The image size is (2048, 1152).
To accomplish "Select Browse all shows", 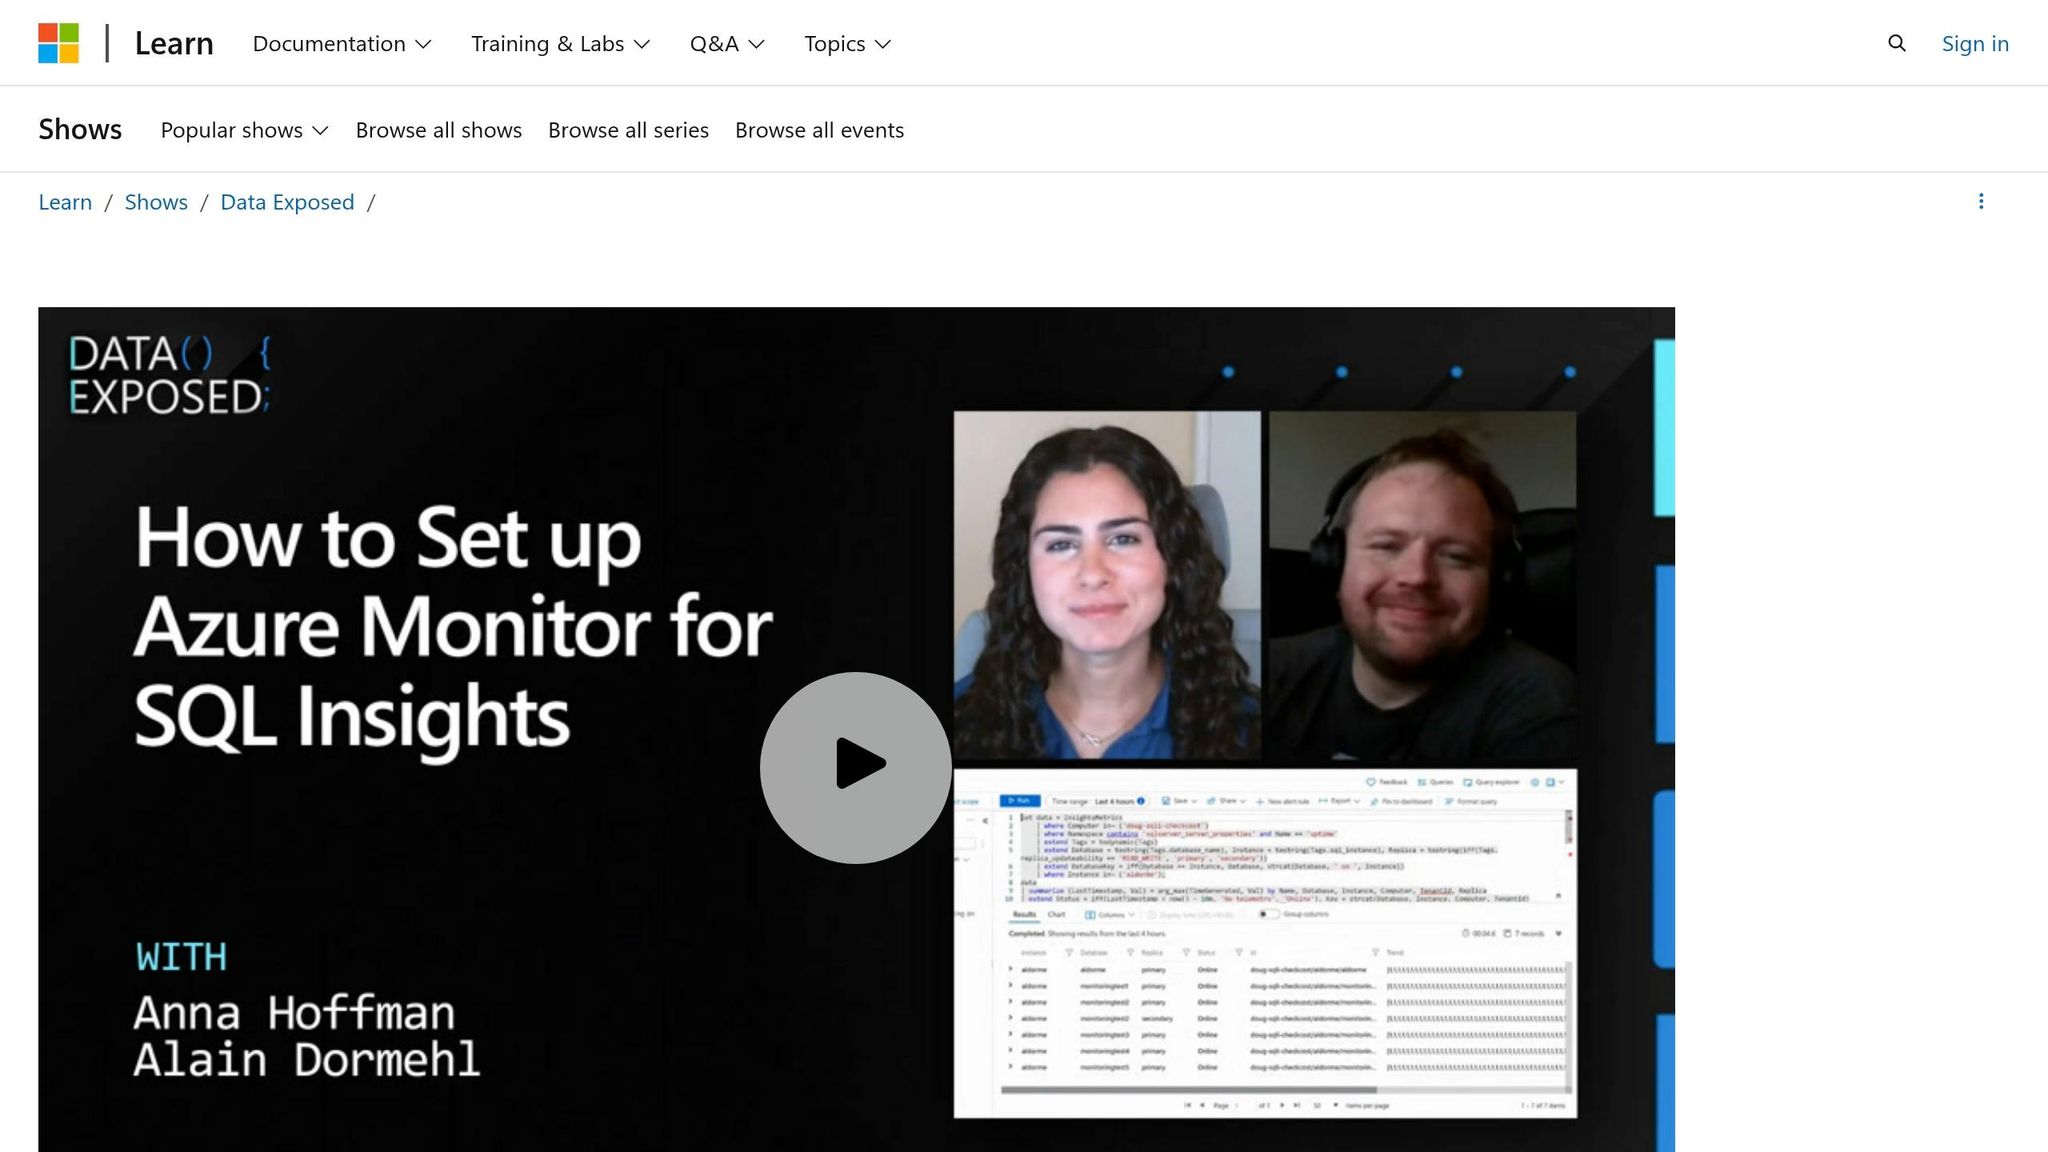I will pyautogui.click(x=438, y=129).
